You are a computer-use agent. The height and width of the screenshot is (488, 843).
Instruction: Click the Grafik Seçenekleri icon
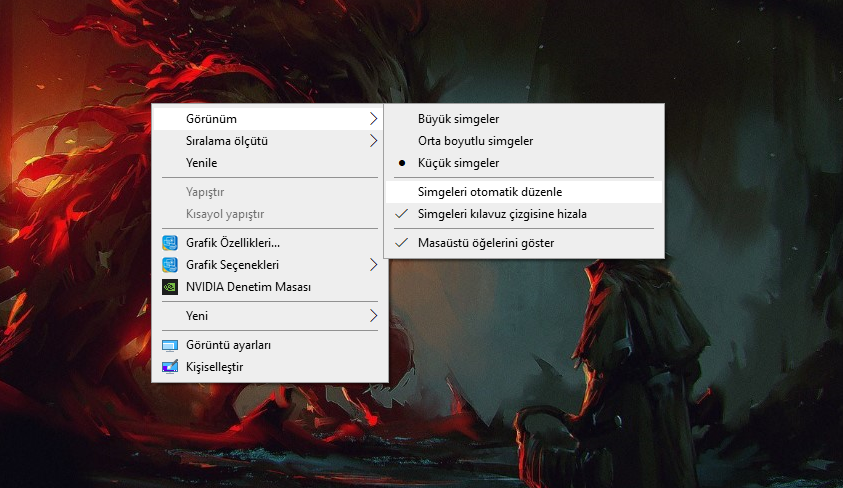point(170,265)
